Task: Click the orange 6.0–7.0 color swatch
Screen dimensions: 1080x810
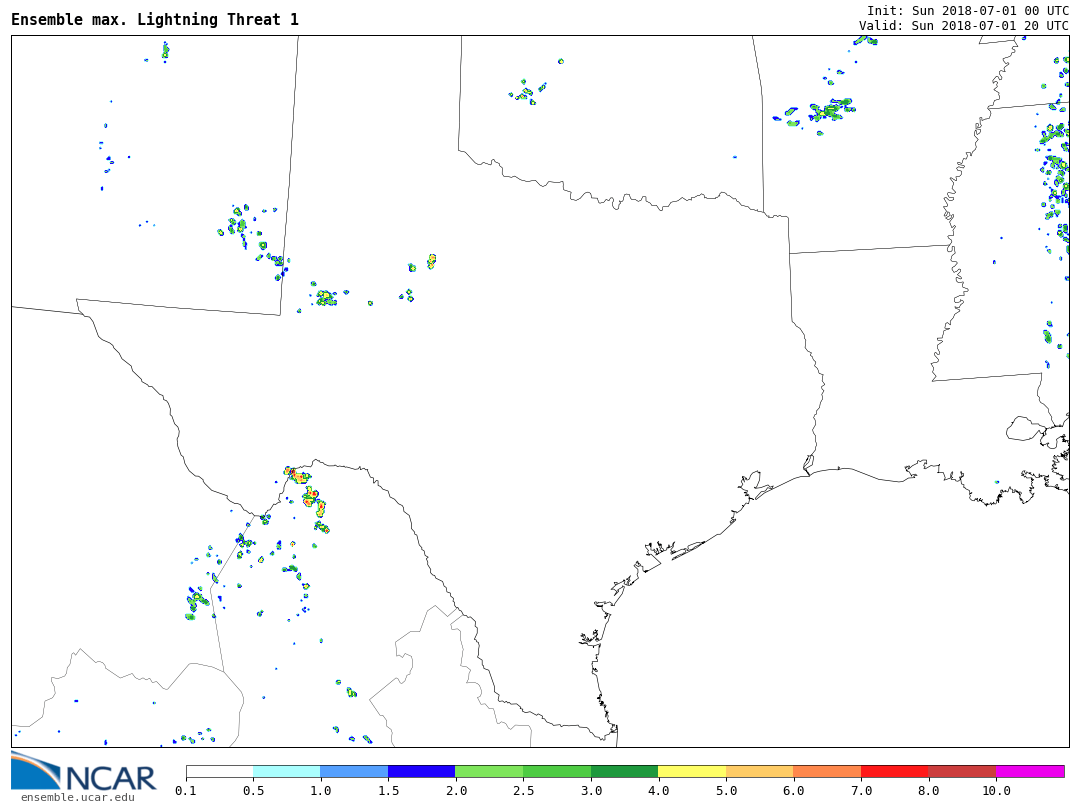Action: tap(827, 771)
